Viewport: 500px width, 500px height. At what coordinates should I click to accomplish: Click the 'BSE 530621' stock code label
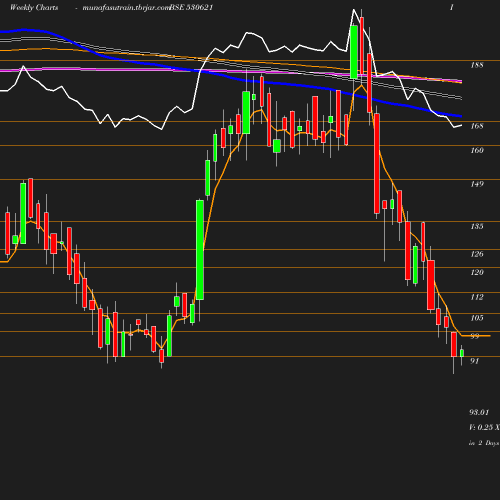(191, 7)
